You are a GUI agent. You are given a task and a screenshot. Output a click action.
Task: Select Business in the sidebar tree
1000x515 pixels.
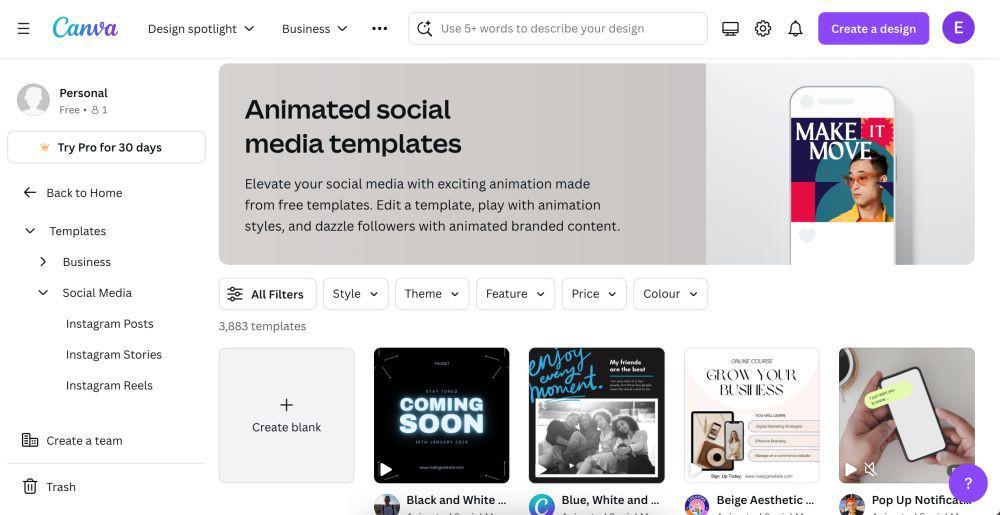87,262
